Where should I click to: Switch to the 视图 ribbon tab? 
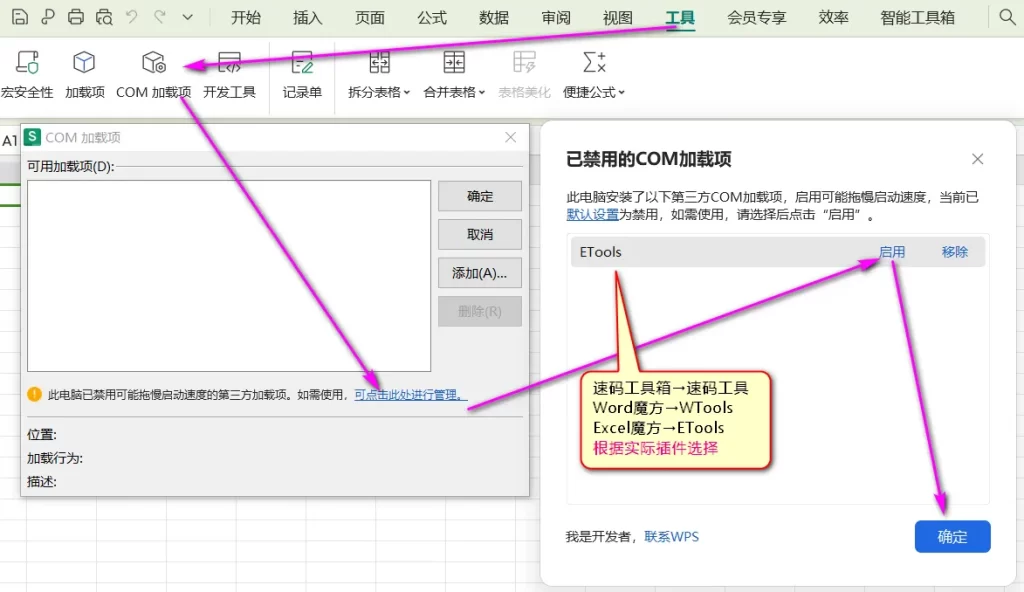point(618,18)
